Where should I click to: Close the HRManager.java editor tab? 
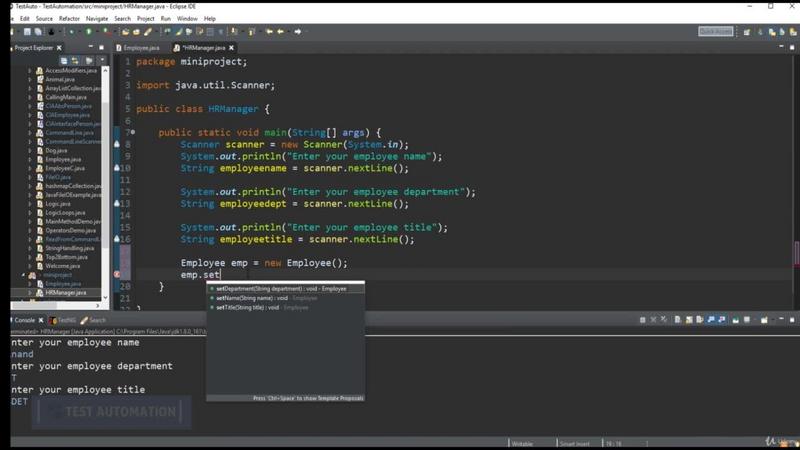coord(231,47)
